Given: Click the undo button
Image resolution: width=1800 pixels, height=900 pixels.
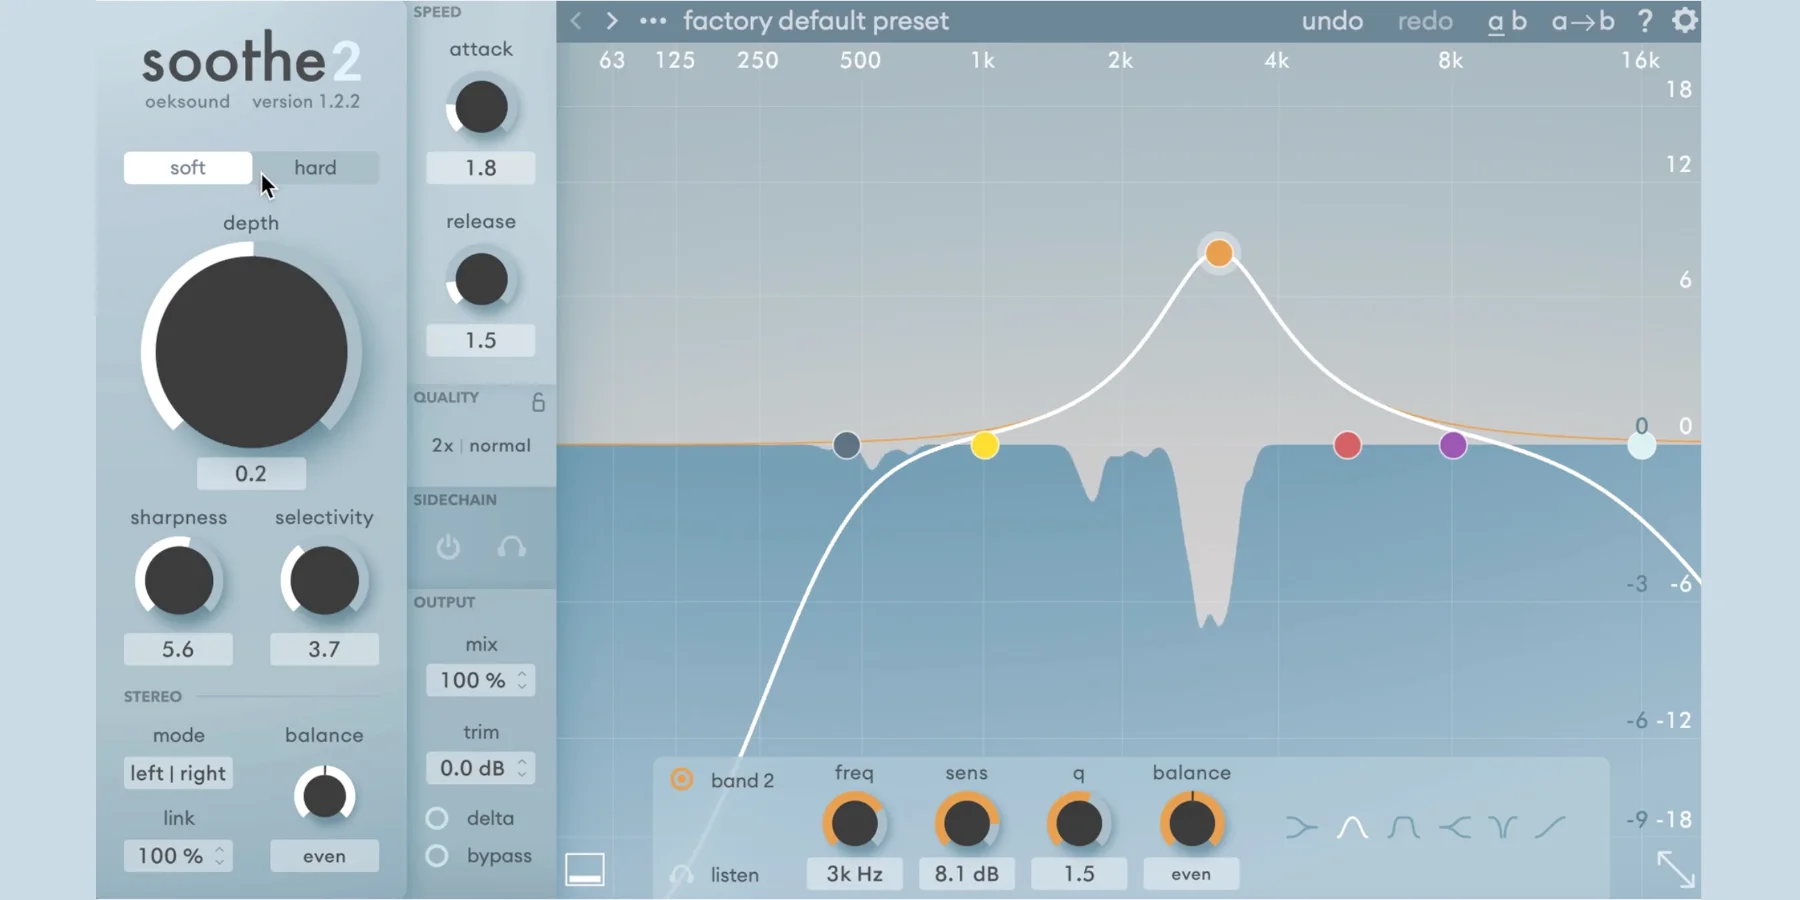Looking at the screenshot, I should (x=1332, y=21).
